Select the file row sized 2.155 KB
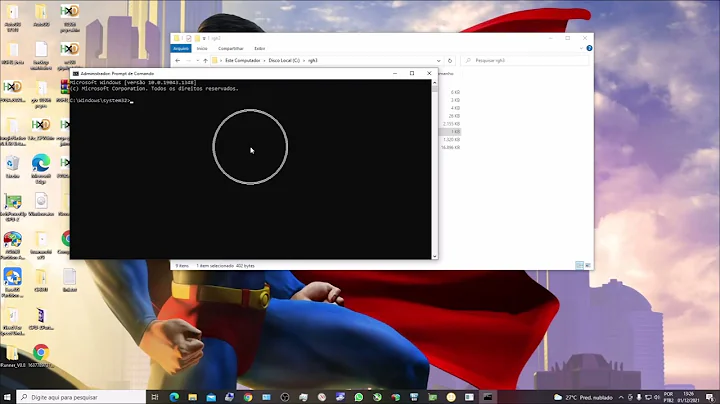The width and height of the screenshot is (720, 404). pos(451,124)
